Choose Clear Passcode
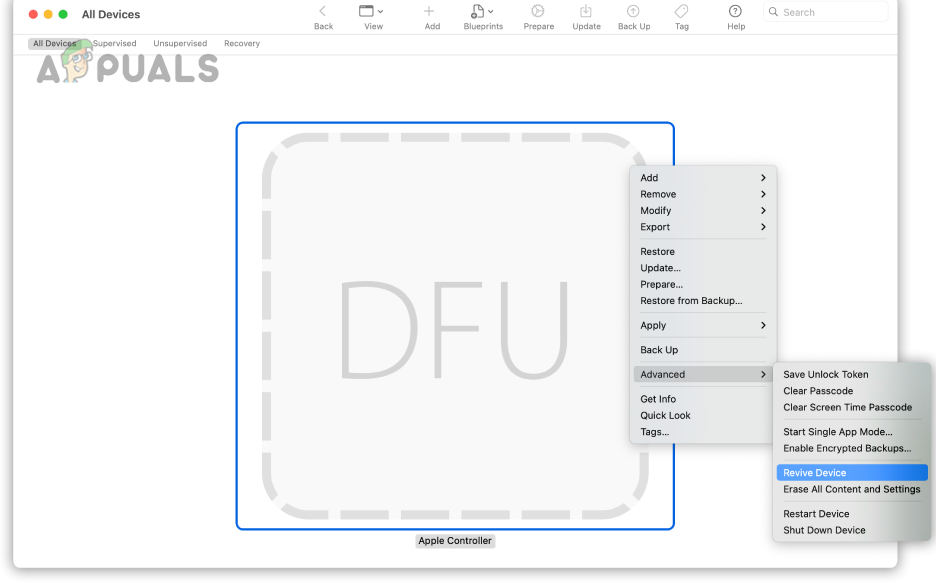 818,390
